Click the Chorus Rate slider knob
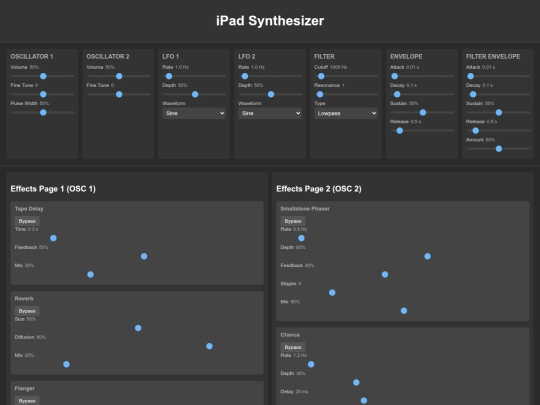Viewport: 540px width, 405px height. [311, 364]
